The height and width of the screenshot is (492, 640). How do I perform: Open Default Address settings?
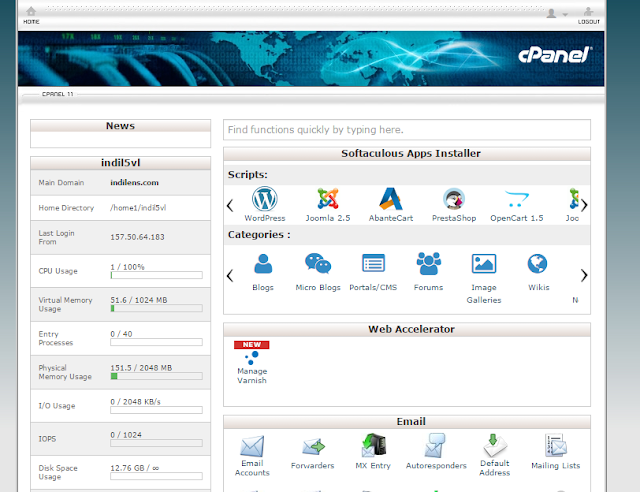click(494, 455)
